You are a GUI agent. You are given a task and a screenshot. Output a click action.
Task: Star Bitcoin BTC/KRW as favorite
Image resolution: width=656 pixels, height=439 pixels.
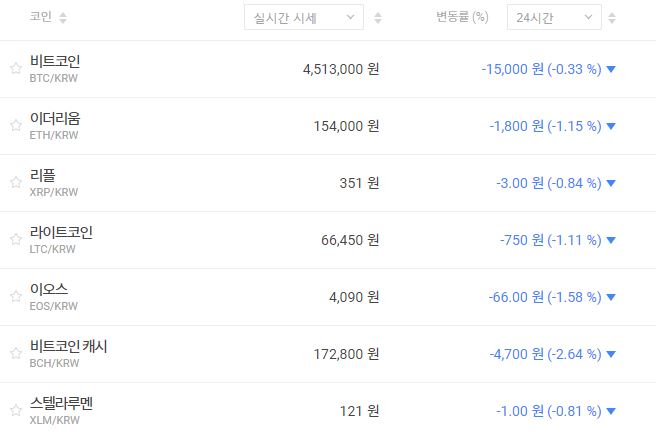[15, 69]
